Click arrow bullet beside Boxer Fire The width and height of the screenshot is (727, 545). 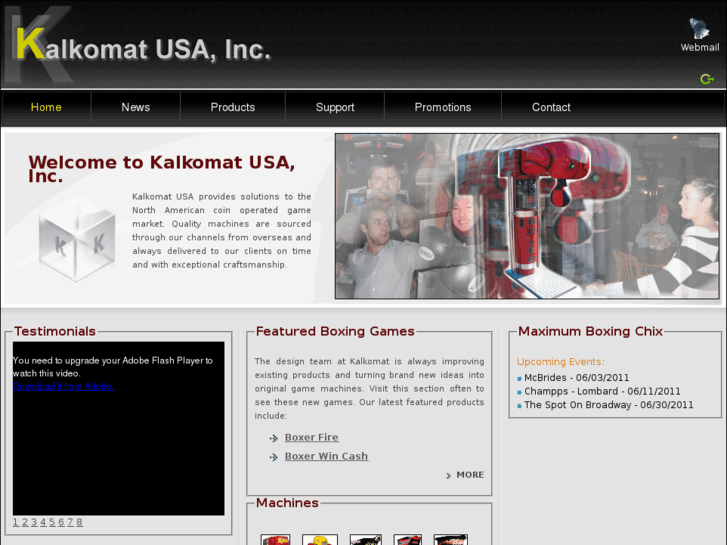(274, 438)
